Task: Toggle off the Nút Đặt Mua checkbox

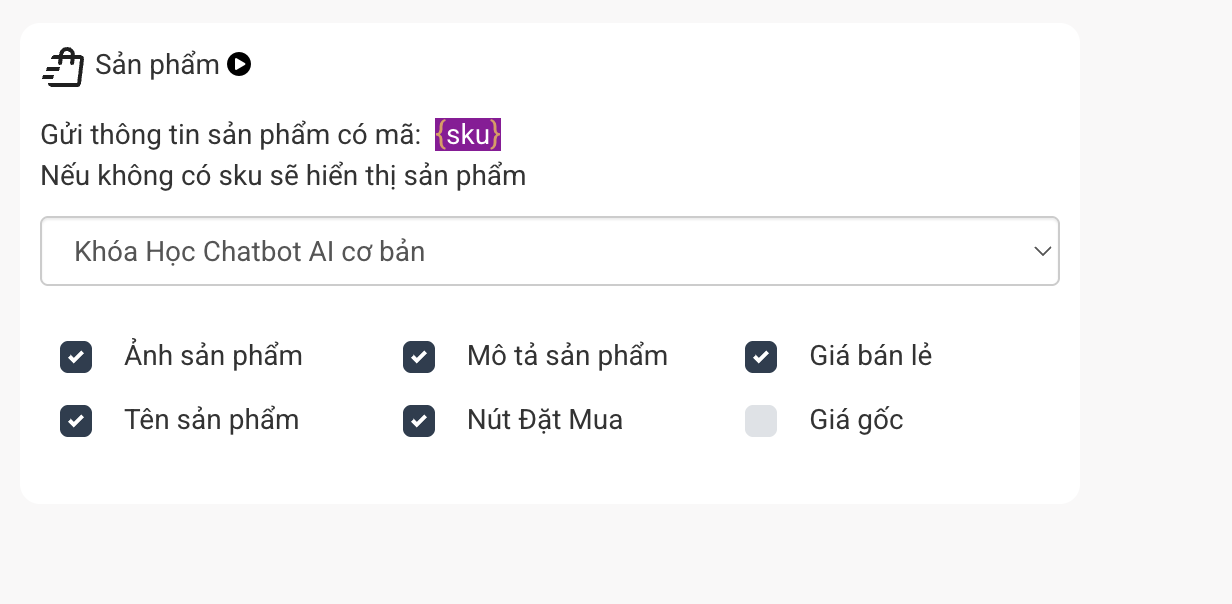Action: pyautogui.click(x=419, y=421)
